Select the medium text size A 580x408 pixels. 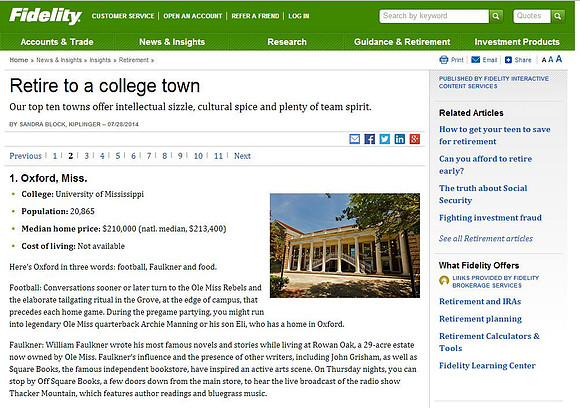[551, 59]
